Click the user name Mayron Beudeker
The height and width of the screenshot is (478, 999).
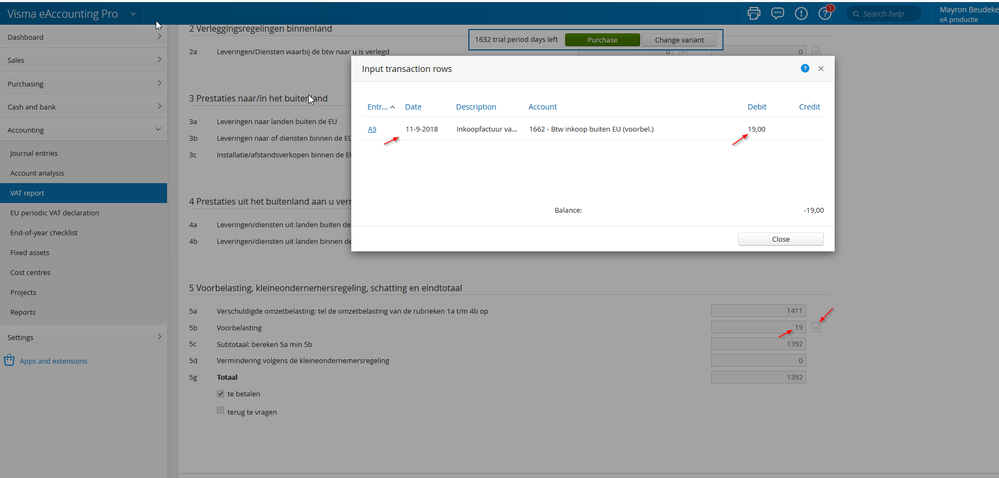pos(969,10)
